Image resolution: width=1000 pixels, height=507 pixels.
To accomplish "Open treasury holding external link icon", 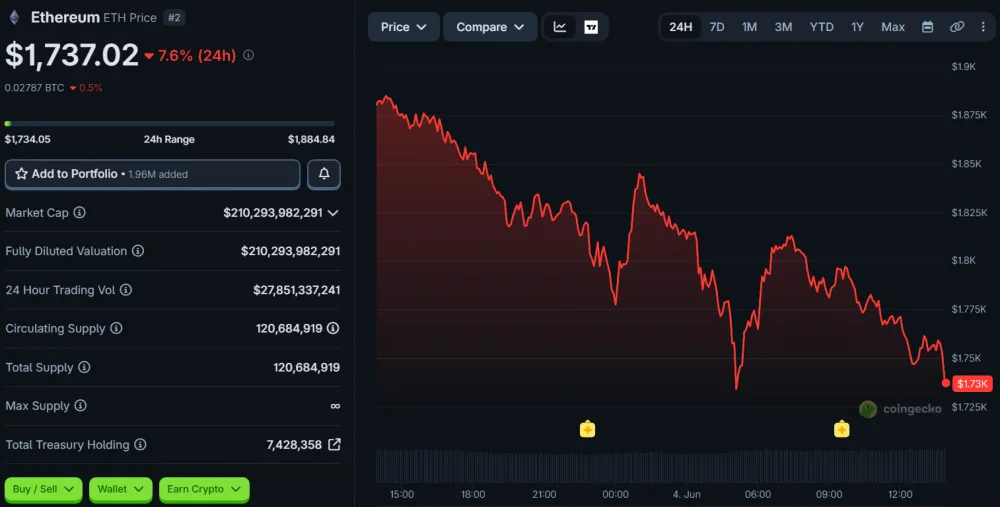I will pos(334,444).
